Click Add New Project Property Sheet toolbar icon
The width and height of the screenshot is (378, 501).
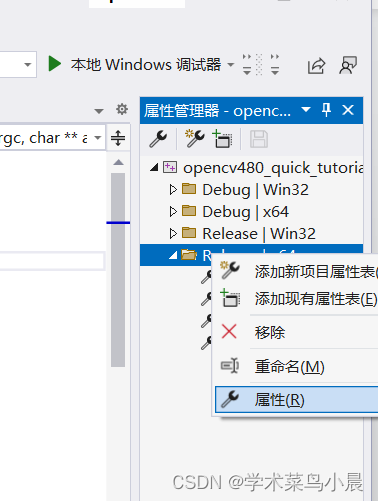(195, 139)
